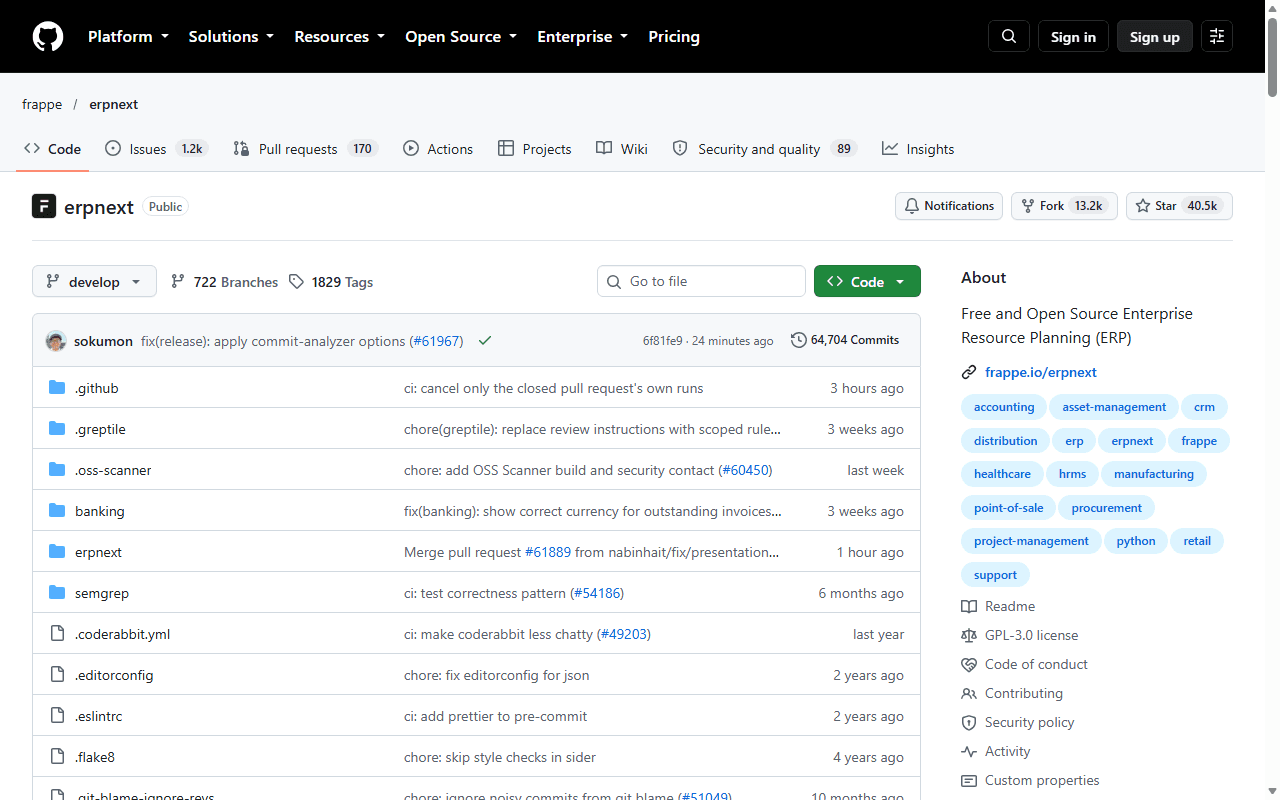Open the frappe owner breadcrumb link

click(42, 104)
